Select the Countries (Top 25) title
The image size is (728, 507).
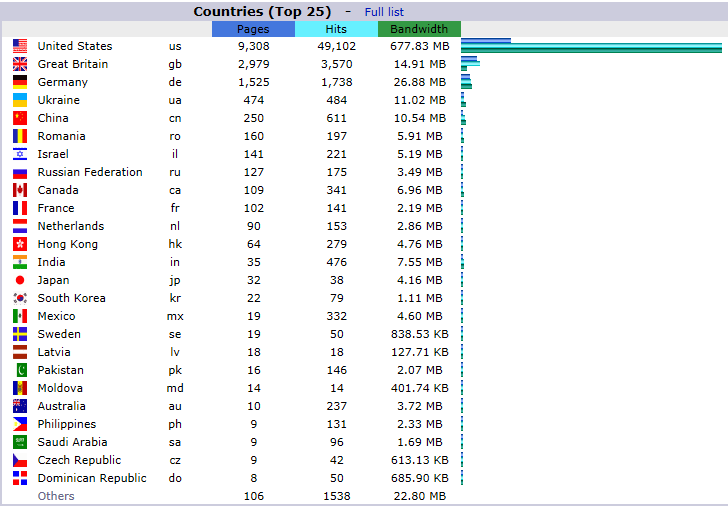[262, 12]
